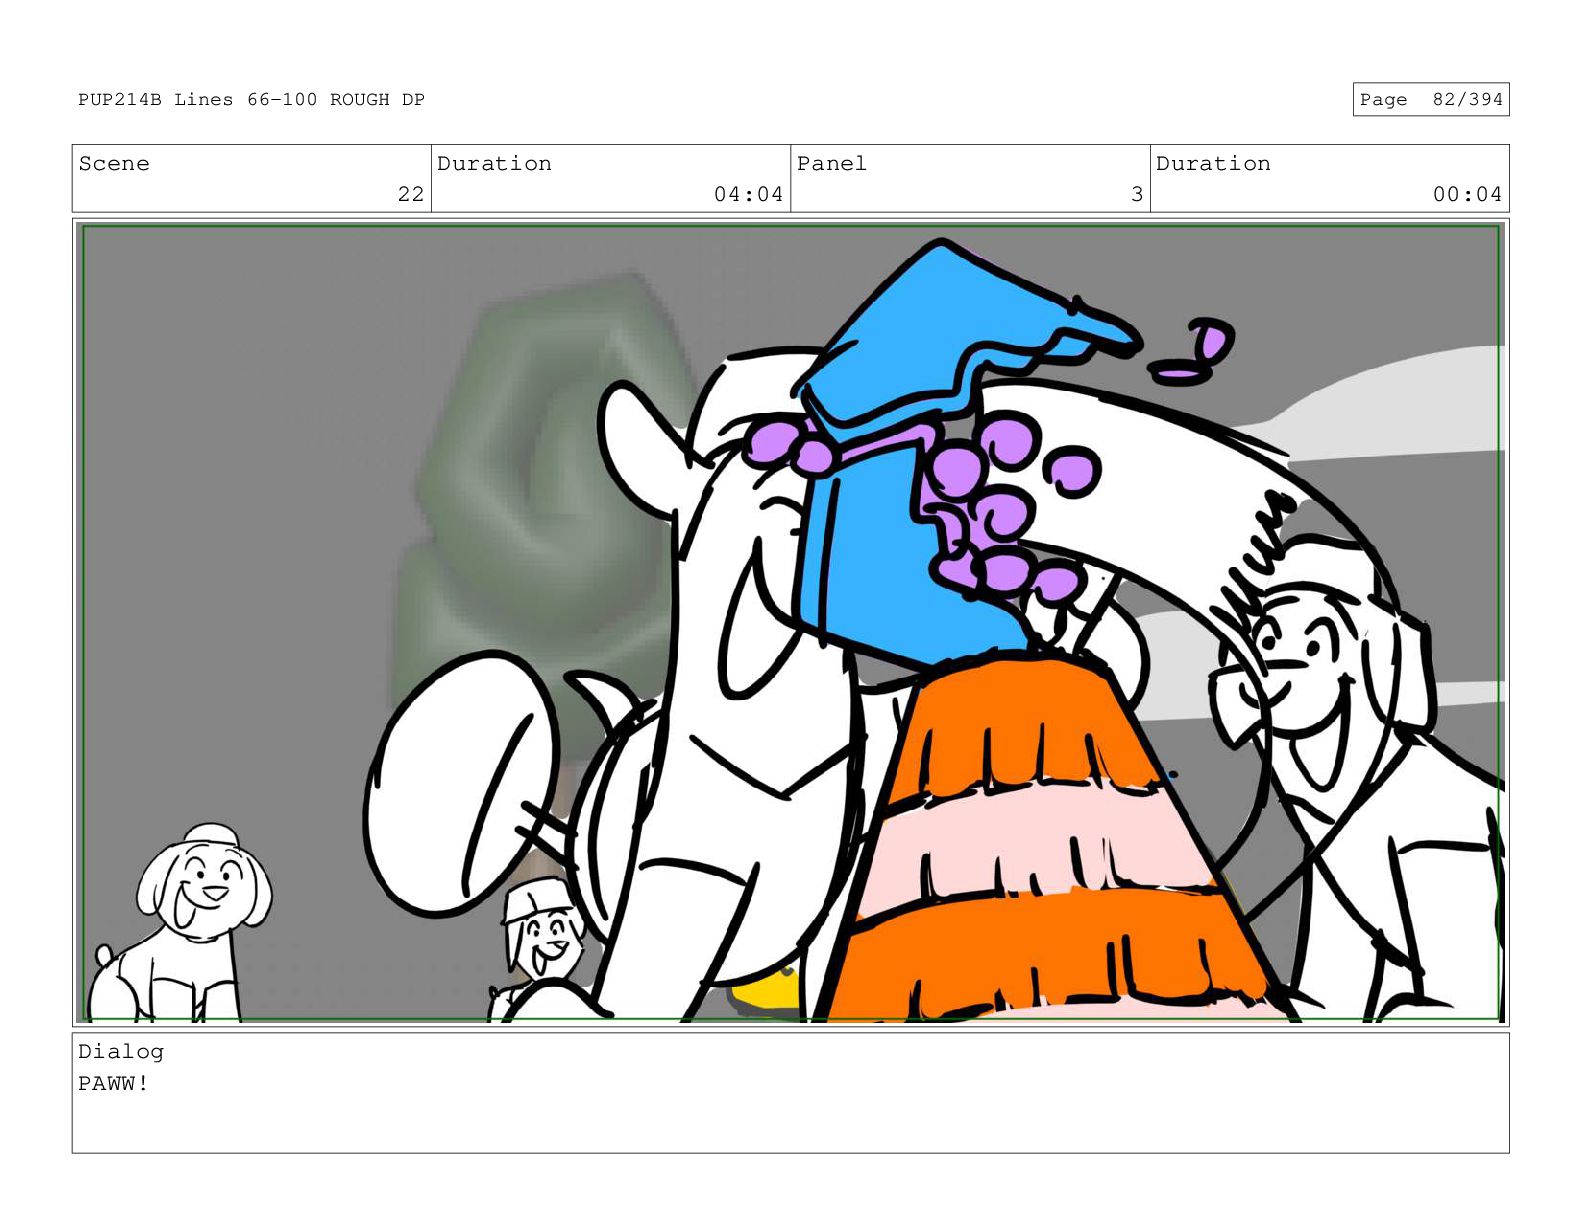Click the "Page 82/394" page indicator box
This screenshot has height=1225, width=1582.
(x=1430, y=99)
